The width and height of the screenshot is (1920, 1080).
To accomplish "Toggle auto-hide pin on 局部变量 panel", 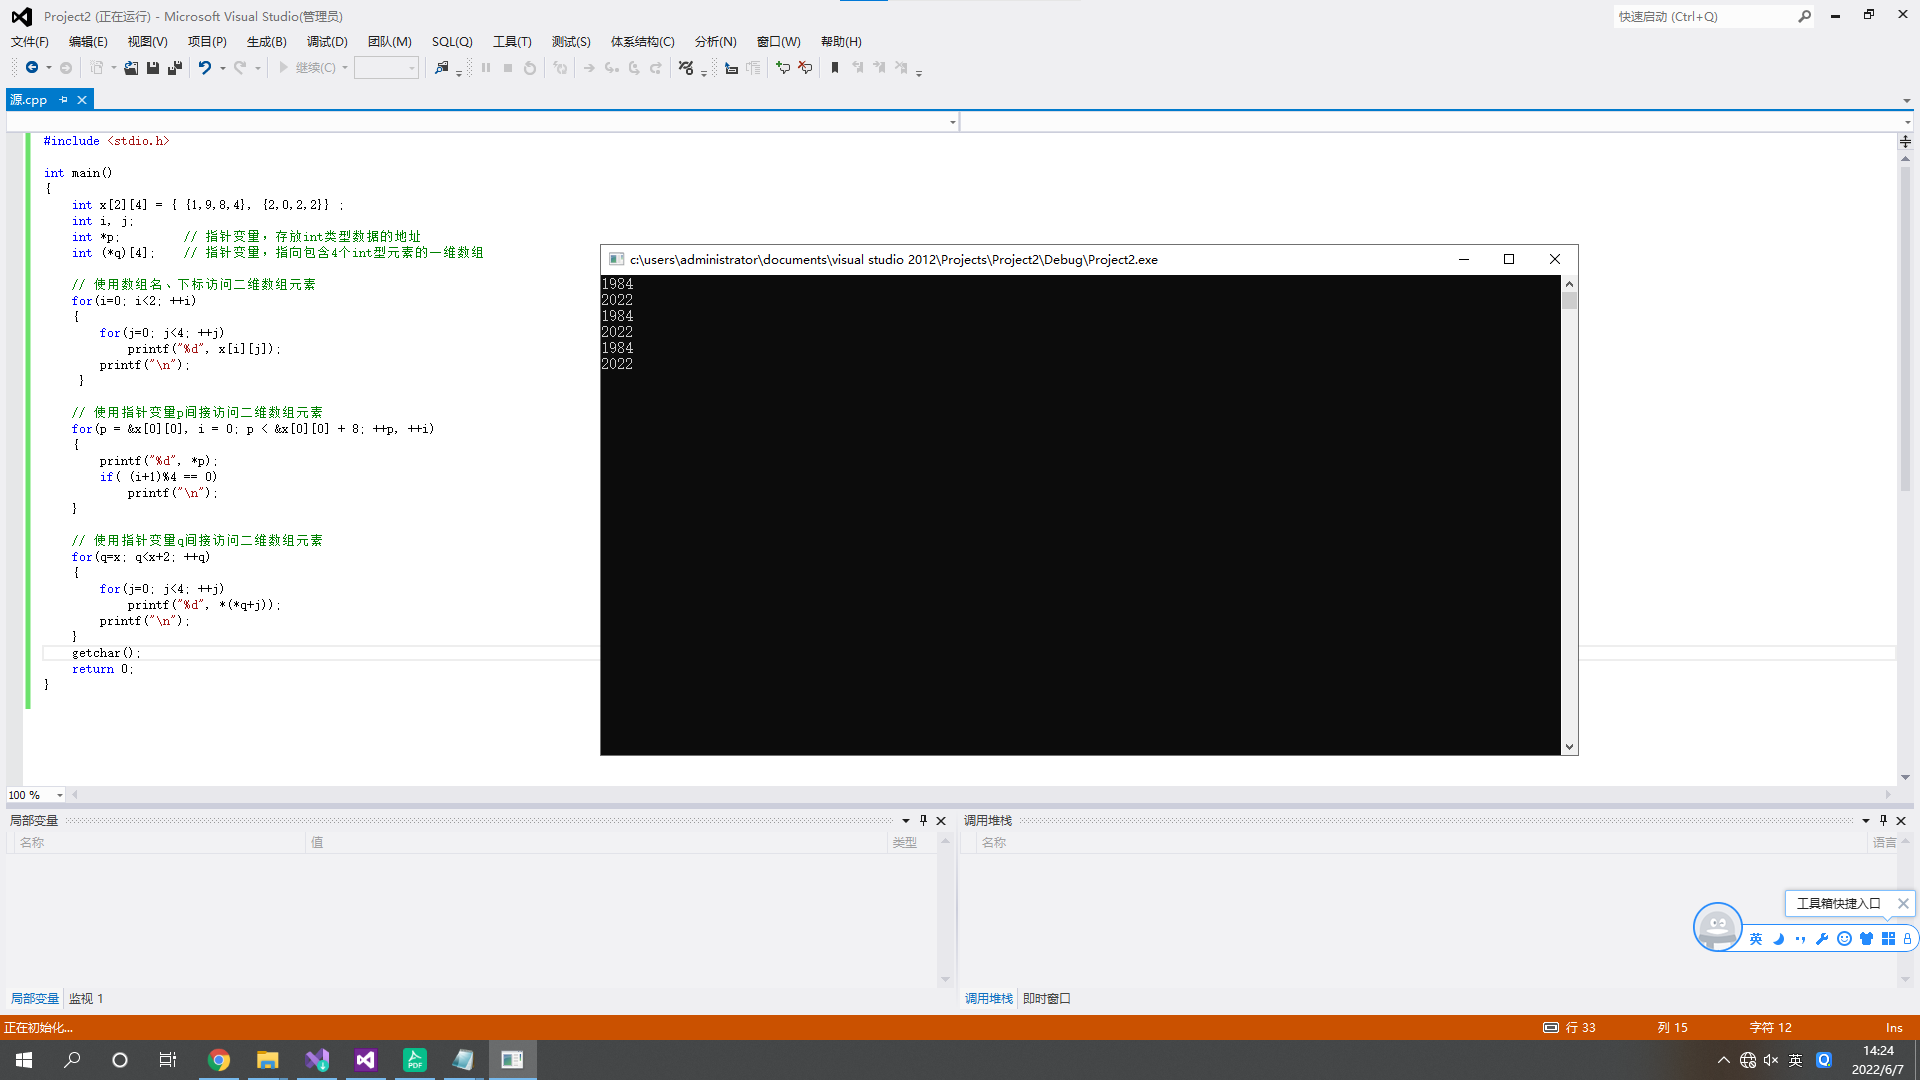I will [923, 820].
